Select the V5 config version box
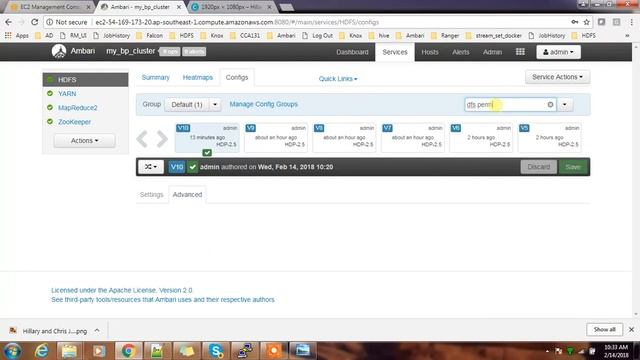This screenshot has width=640, height=360. coord(550,138)
